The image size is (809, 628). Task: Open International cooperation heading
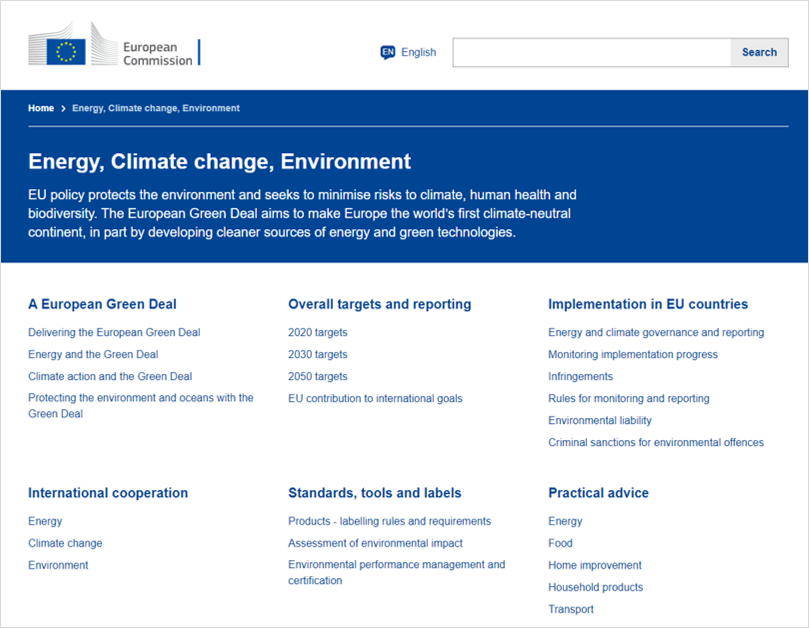pos(108,493)
